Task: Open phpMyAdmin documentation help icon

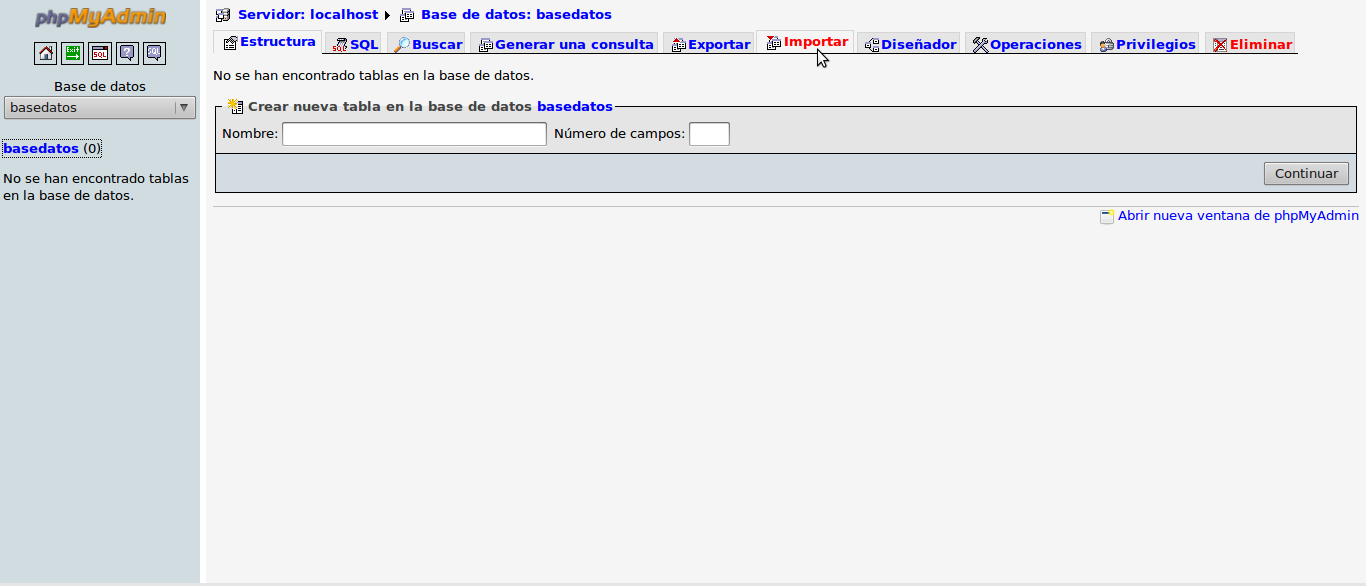Action: [127, 53]
